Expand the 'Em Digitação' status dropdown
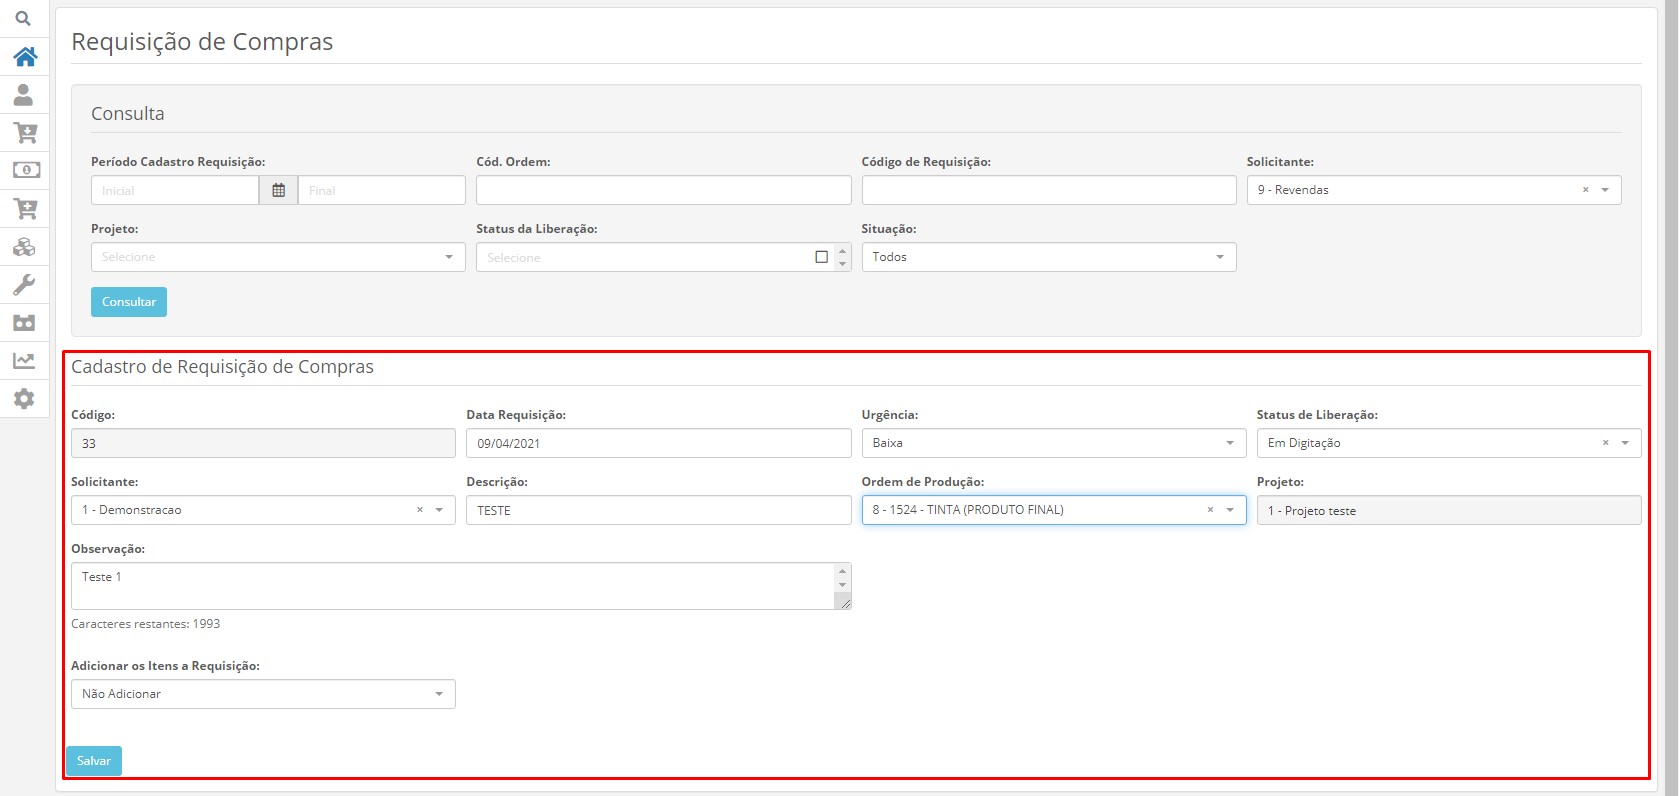1679x796 pixels. point(1625,443)
